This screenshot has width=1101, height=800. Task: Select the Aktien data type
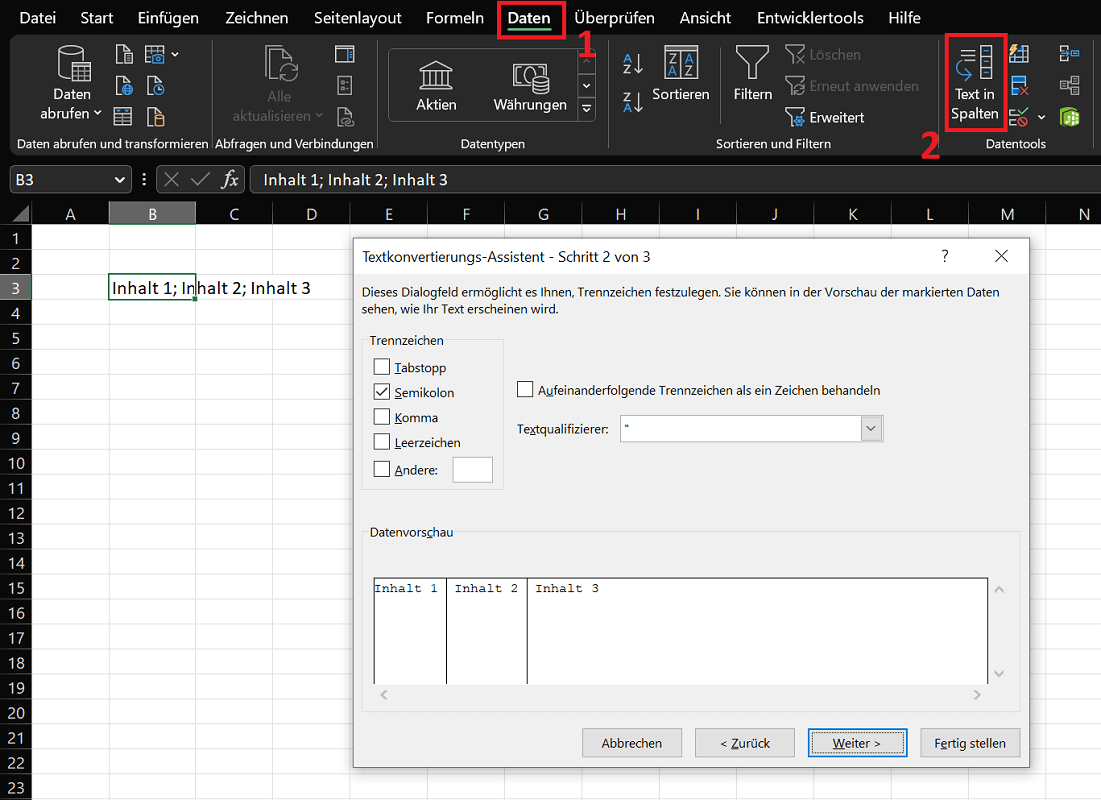(436, 86)
